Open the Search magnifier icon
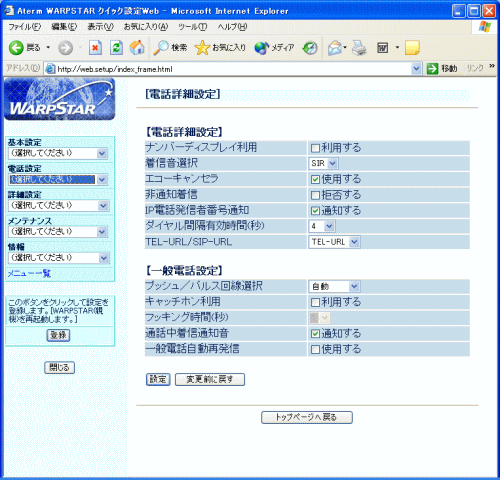This screenshot has width=500, height=480. coord(161,48)
